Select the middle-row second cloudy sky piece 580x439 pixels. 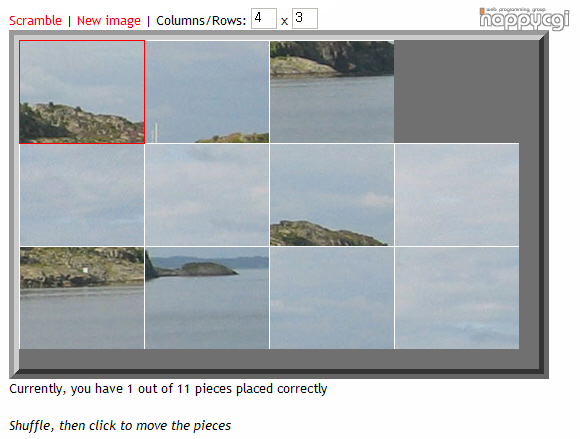(x=207, y=195)
